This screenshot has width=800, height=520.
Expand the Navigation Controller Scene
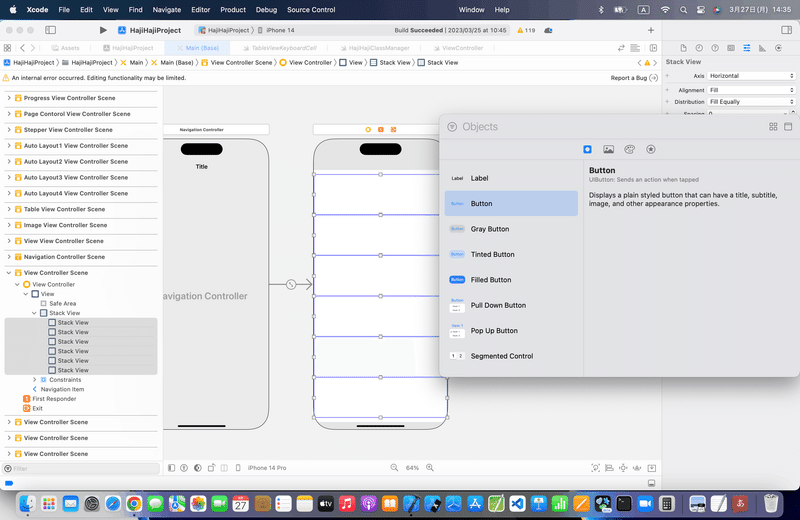[x=9, y=256]
